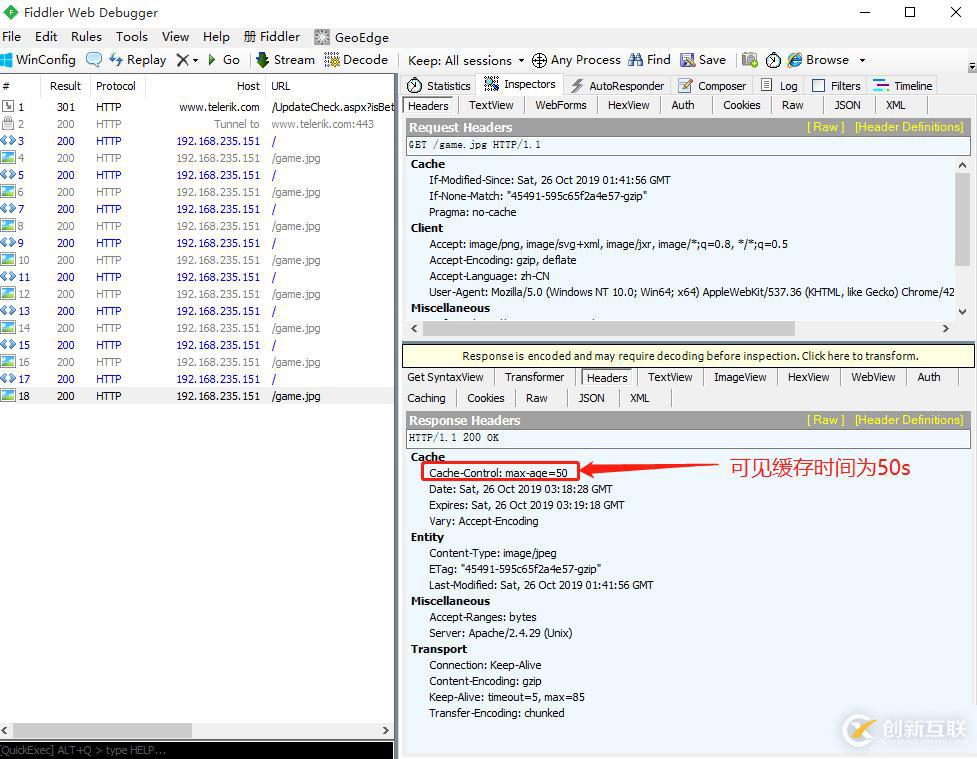The height and width of the screenshot is (759, 977).
Task: Open the Keep: All sessions dropdown
Action: 465,60
